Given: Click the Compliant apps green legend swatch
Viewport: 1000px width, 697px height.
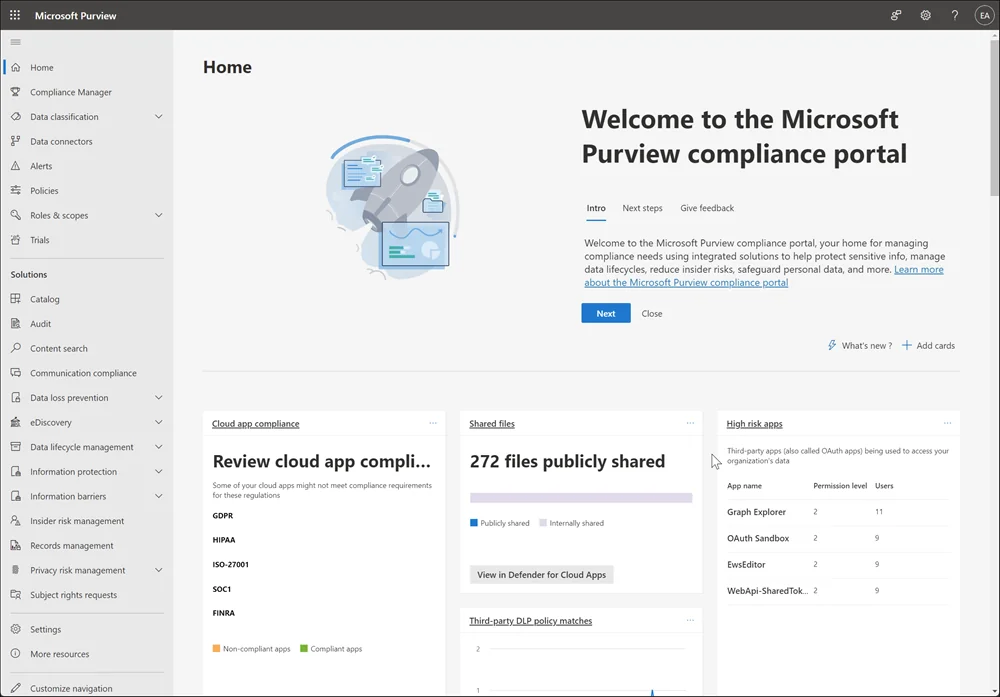Looking at the screenshot, I should [x=304, y=649].
